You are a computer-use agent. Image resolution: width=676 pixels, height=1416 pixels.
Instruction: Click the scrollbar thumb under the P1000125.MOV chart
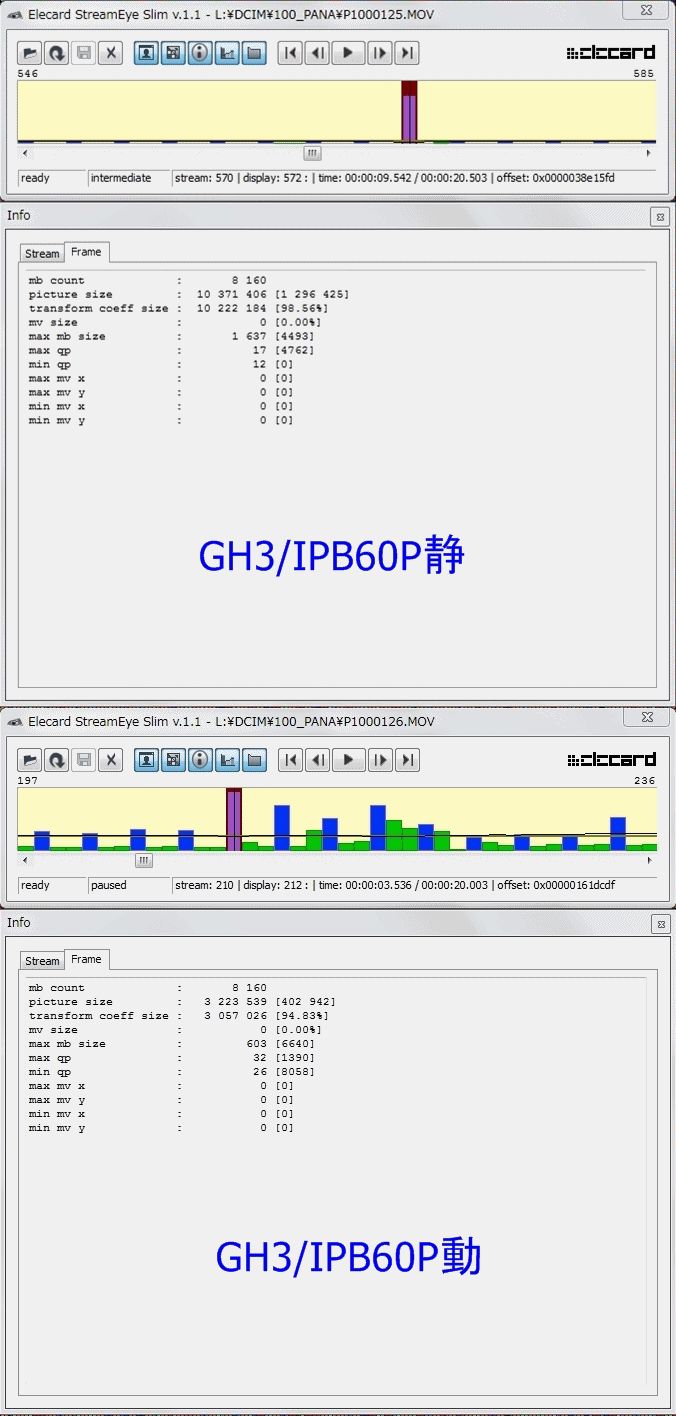313,153
